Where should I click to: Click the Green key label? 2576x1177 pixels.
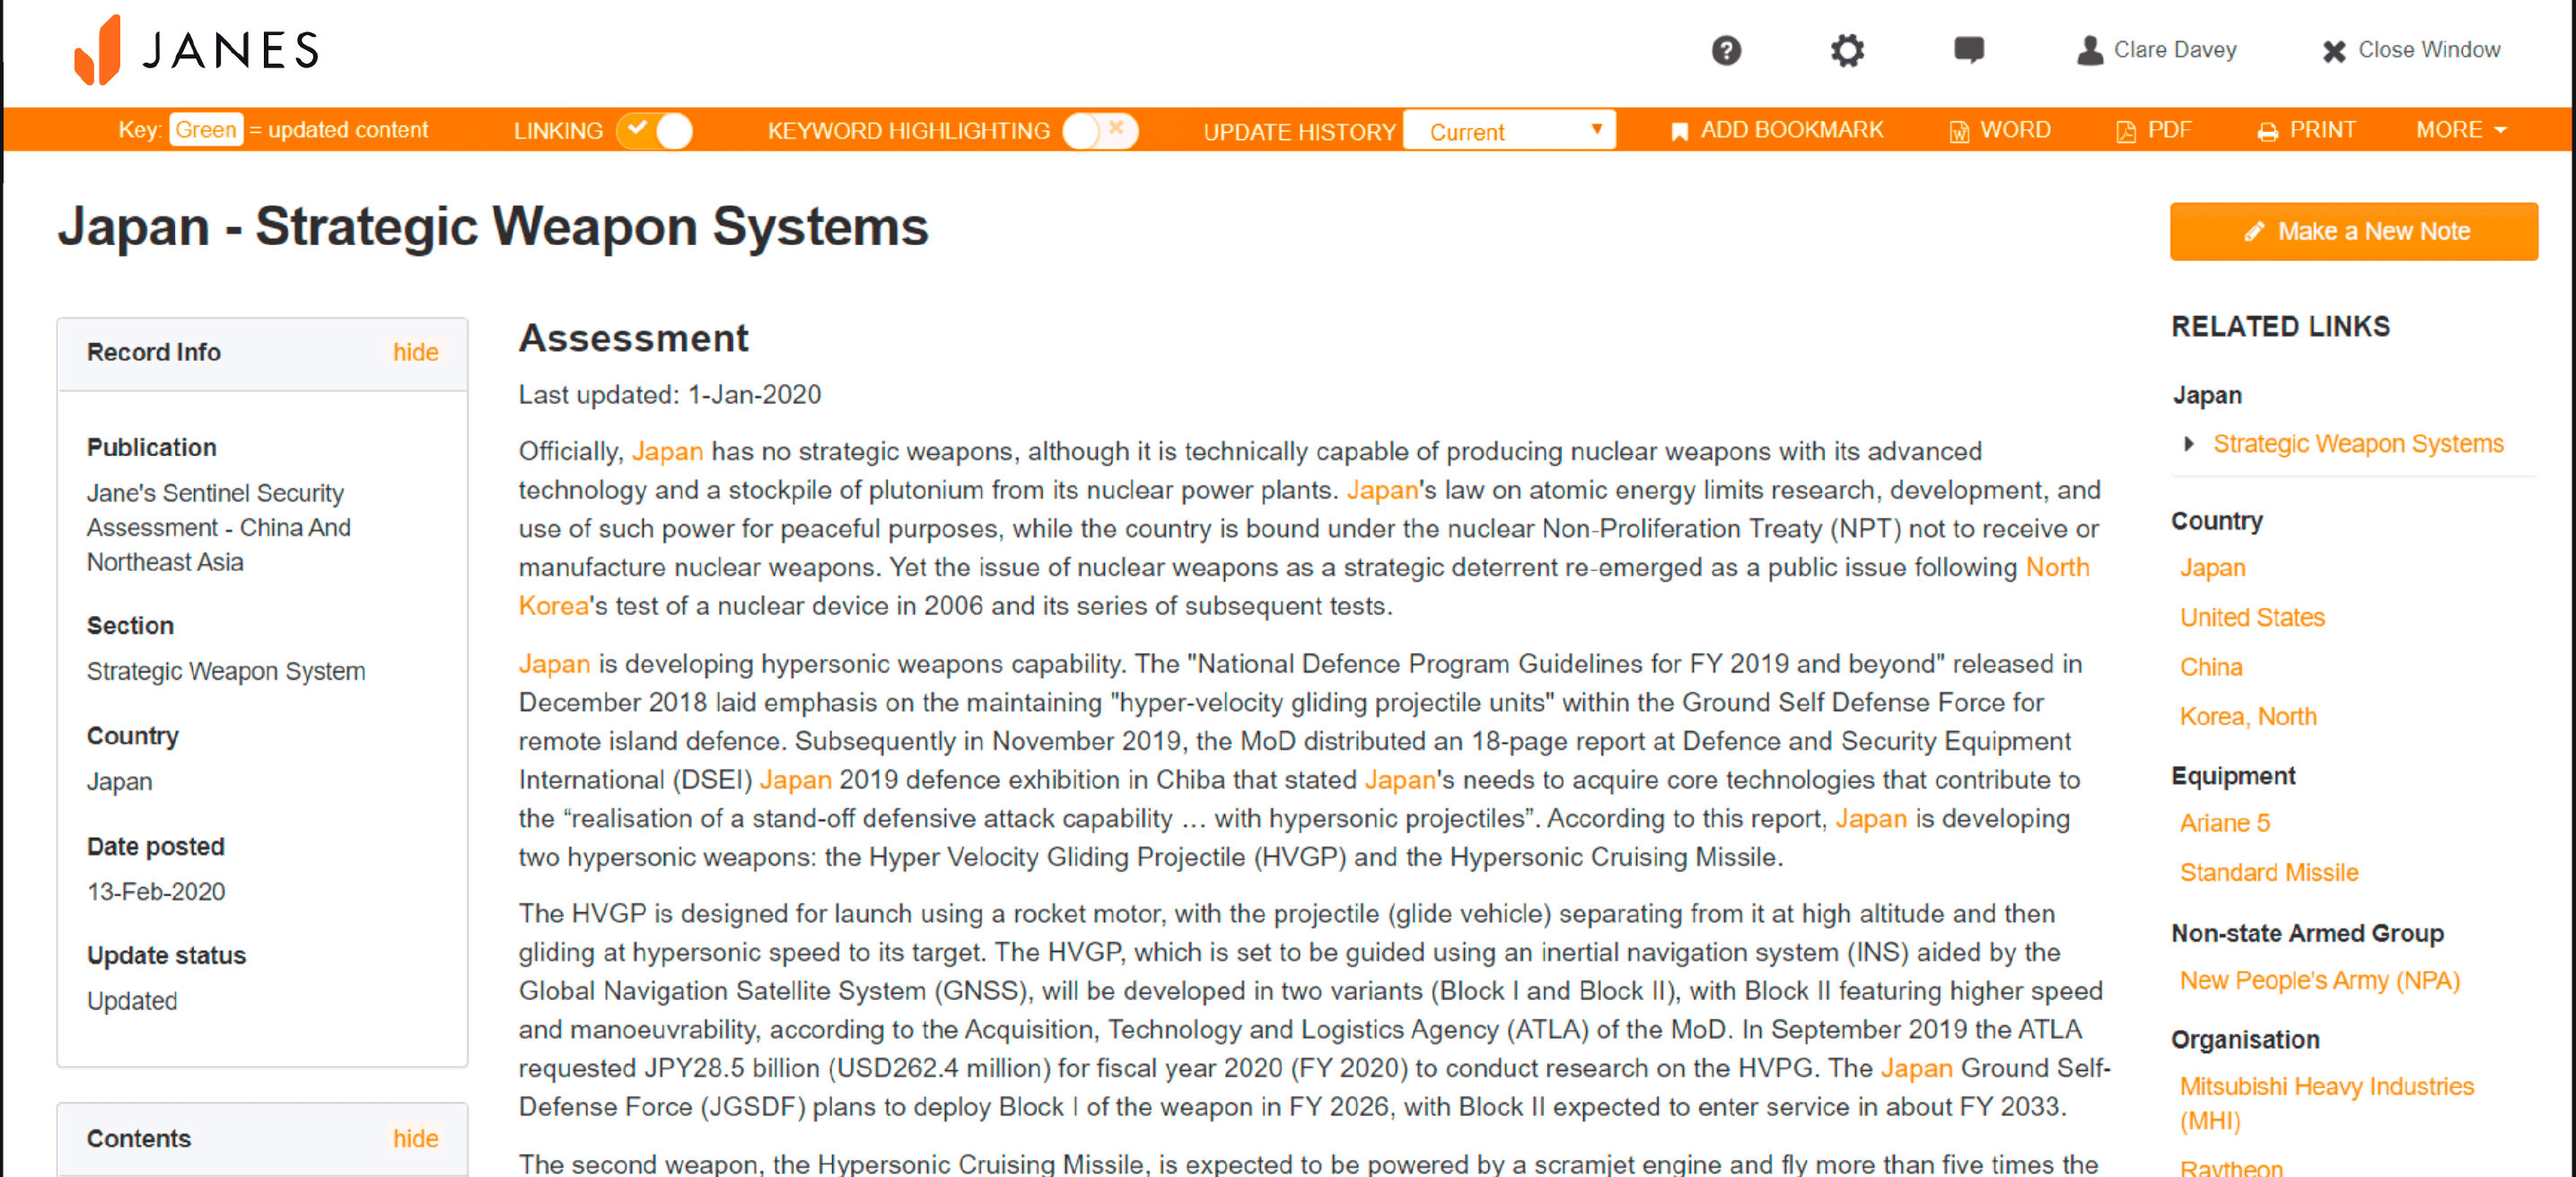[205, 130]
